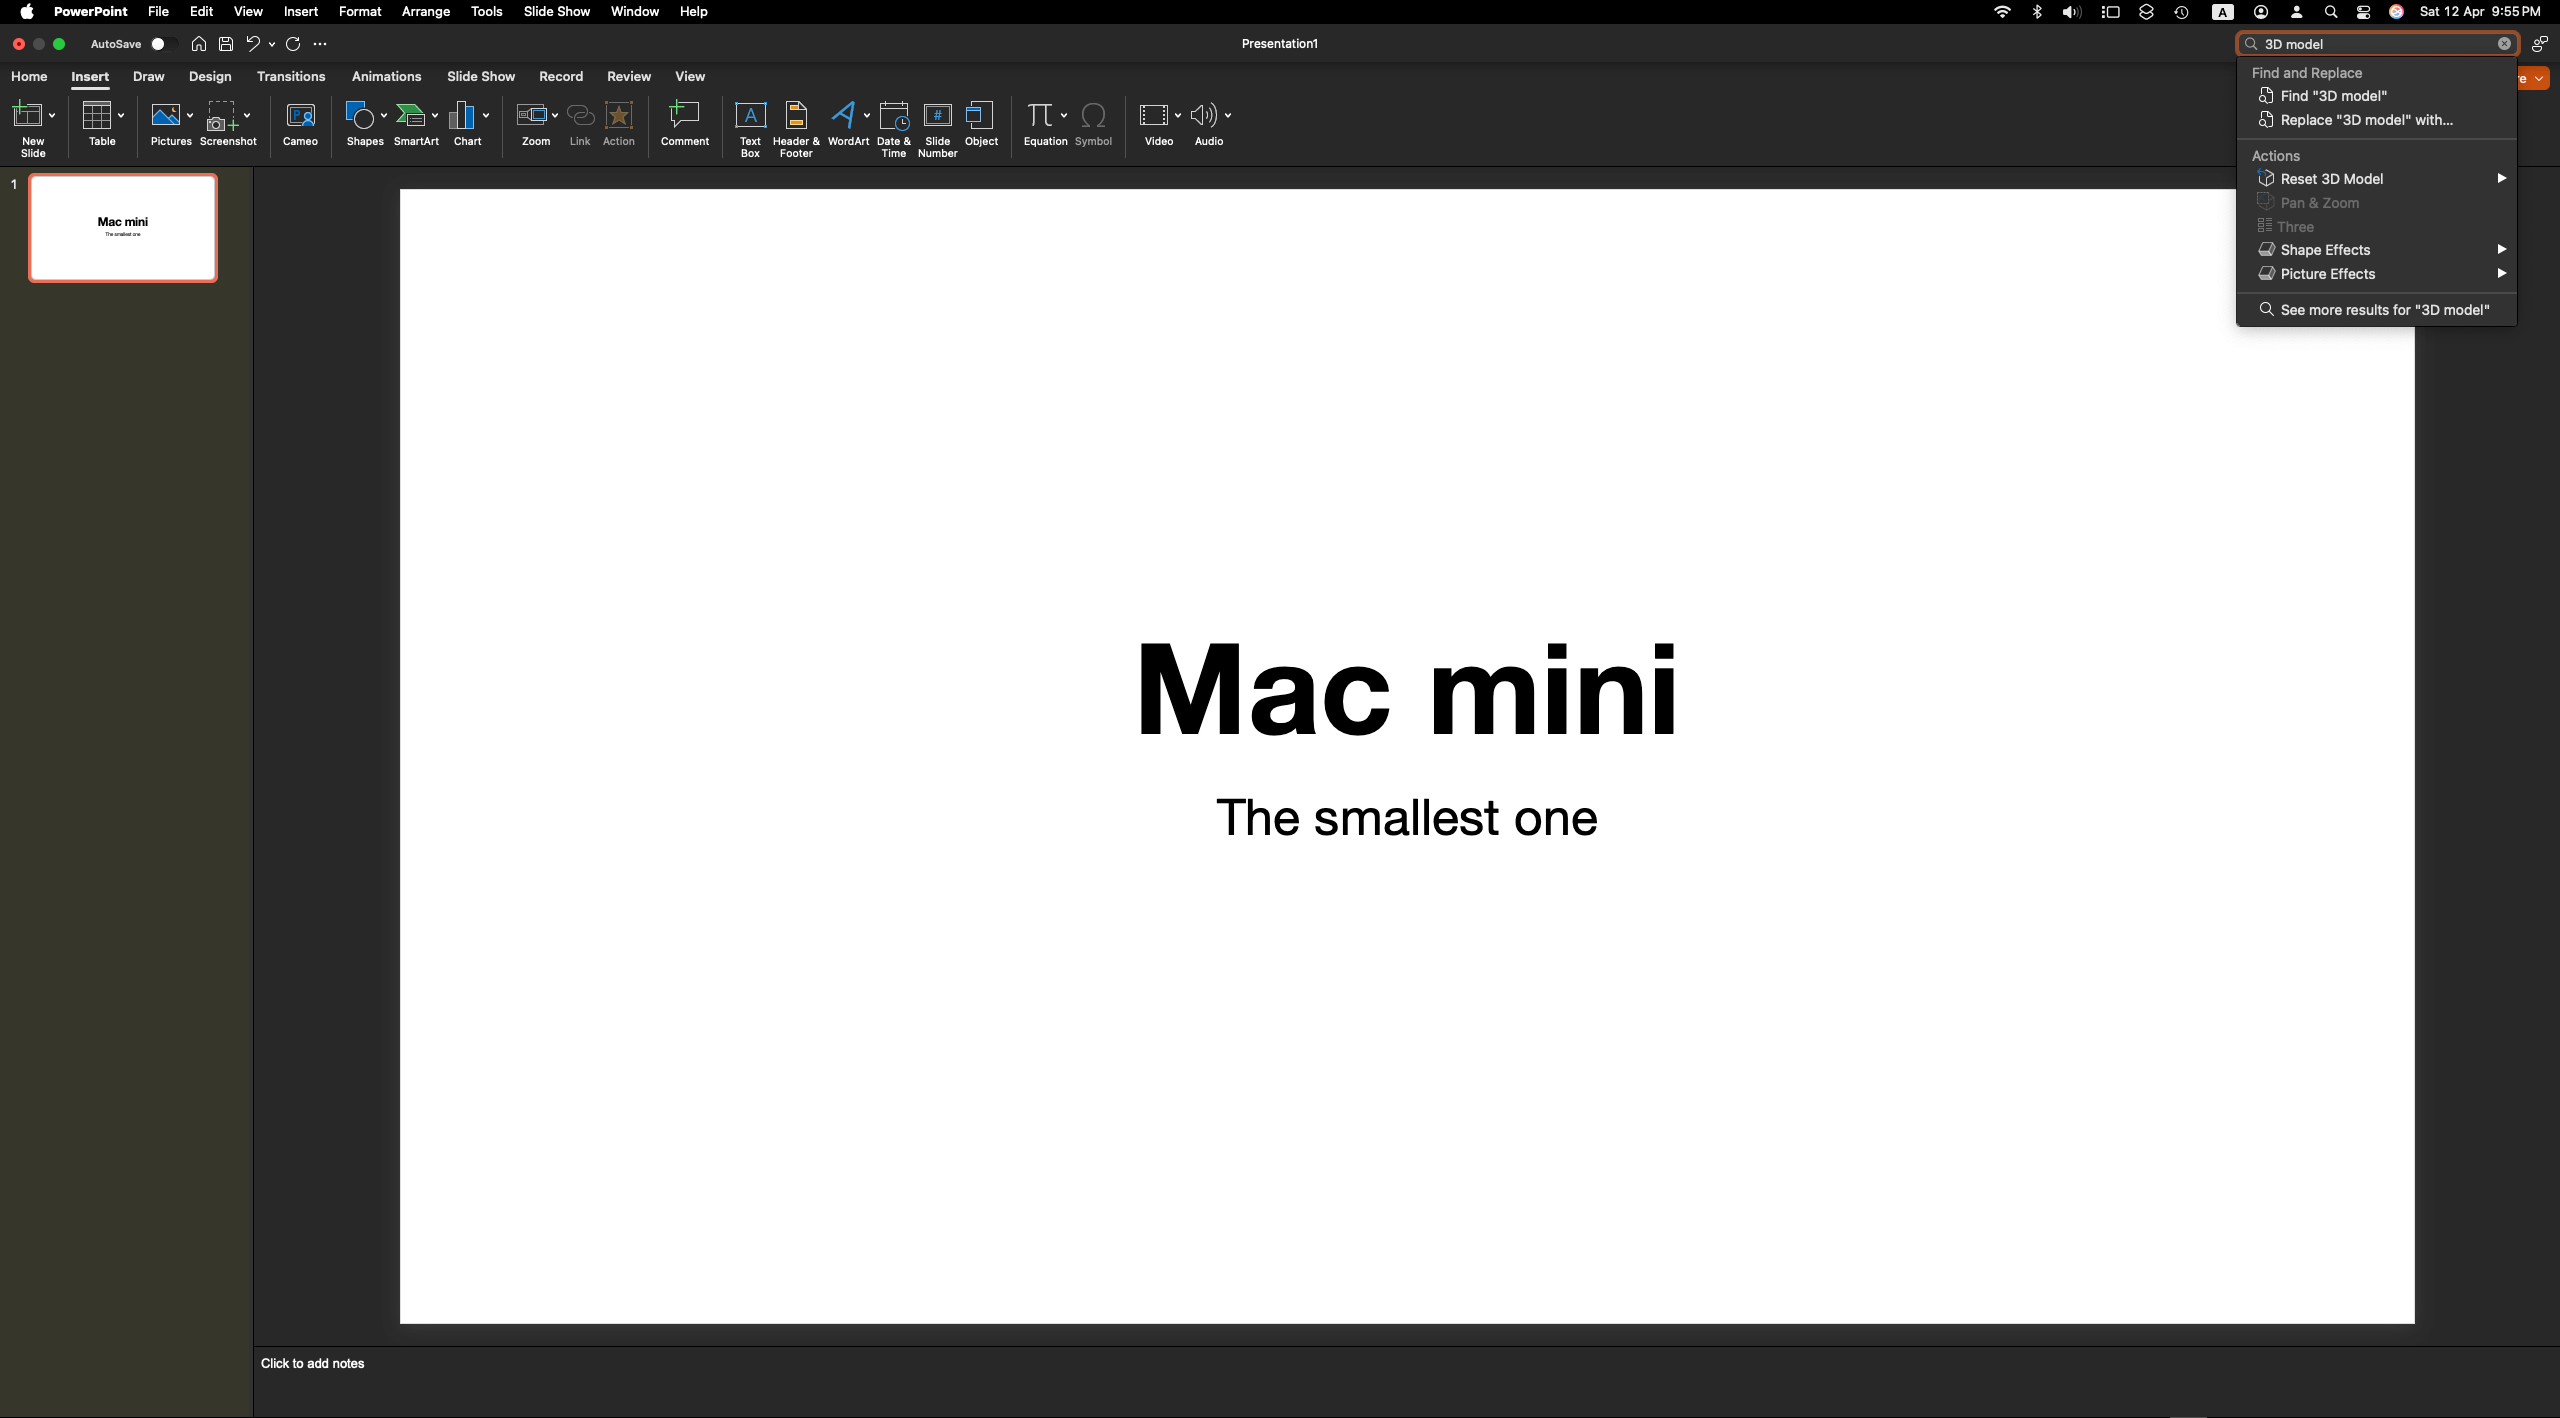Click the Save icon in title bar

coord(226,44)
